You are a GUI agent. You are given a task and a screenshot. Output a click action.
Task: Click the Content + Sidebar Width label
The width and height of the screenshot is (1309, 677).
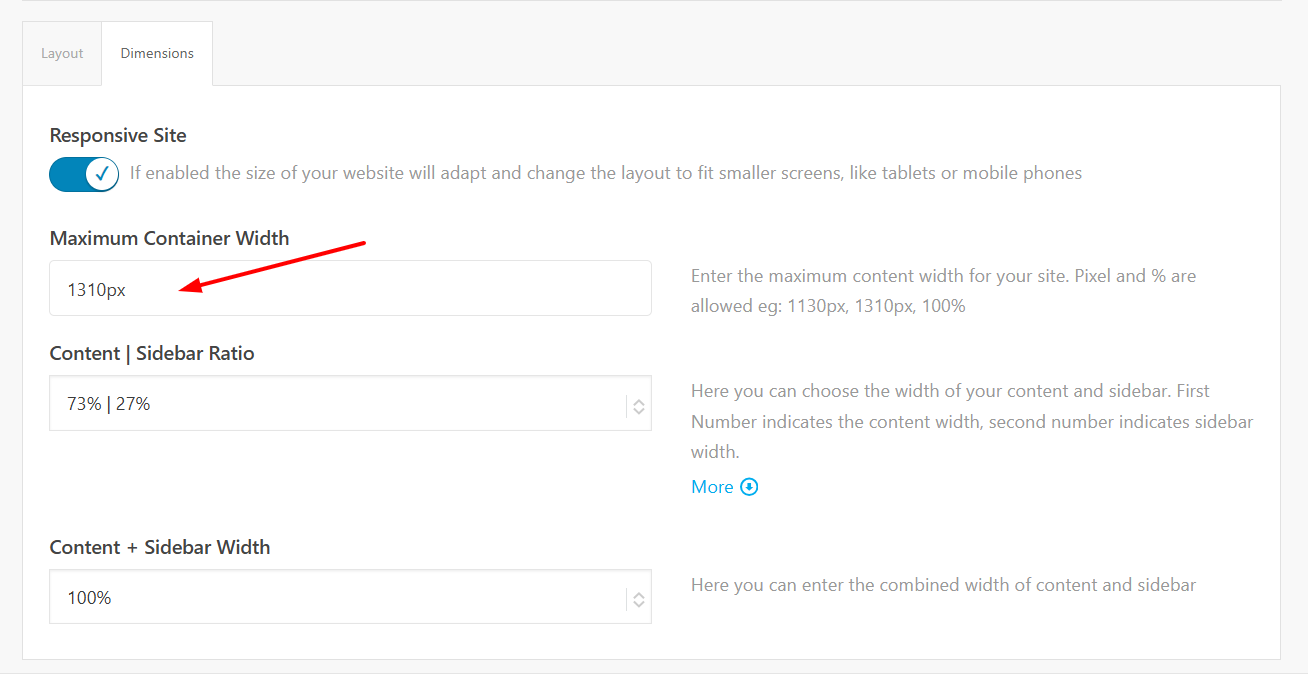click(160, 548)
